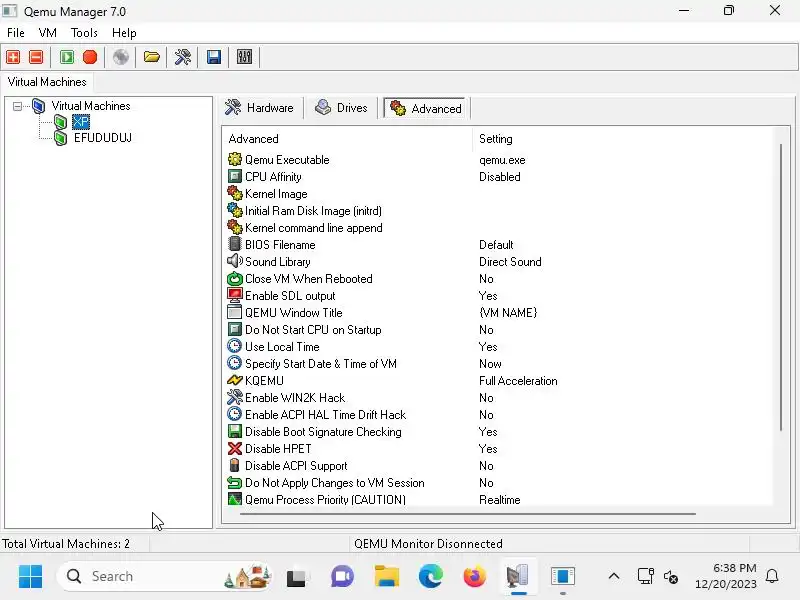
Task: Click the open folder toolbar icon
Action: 152,57
